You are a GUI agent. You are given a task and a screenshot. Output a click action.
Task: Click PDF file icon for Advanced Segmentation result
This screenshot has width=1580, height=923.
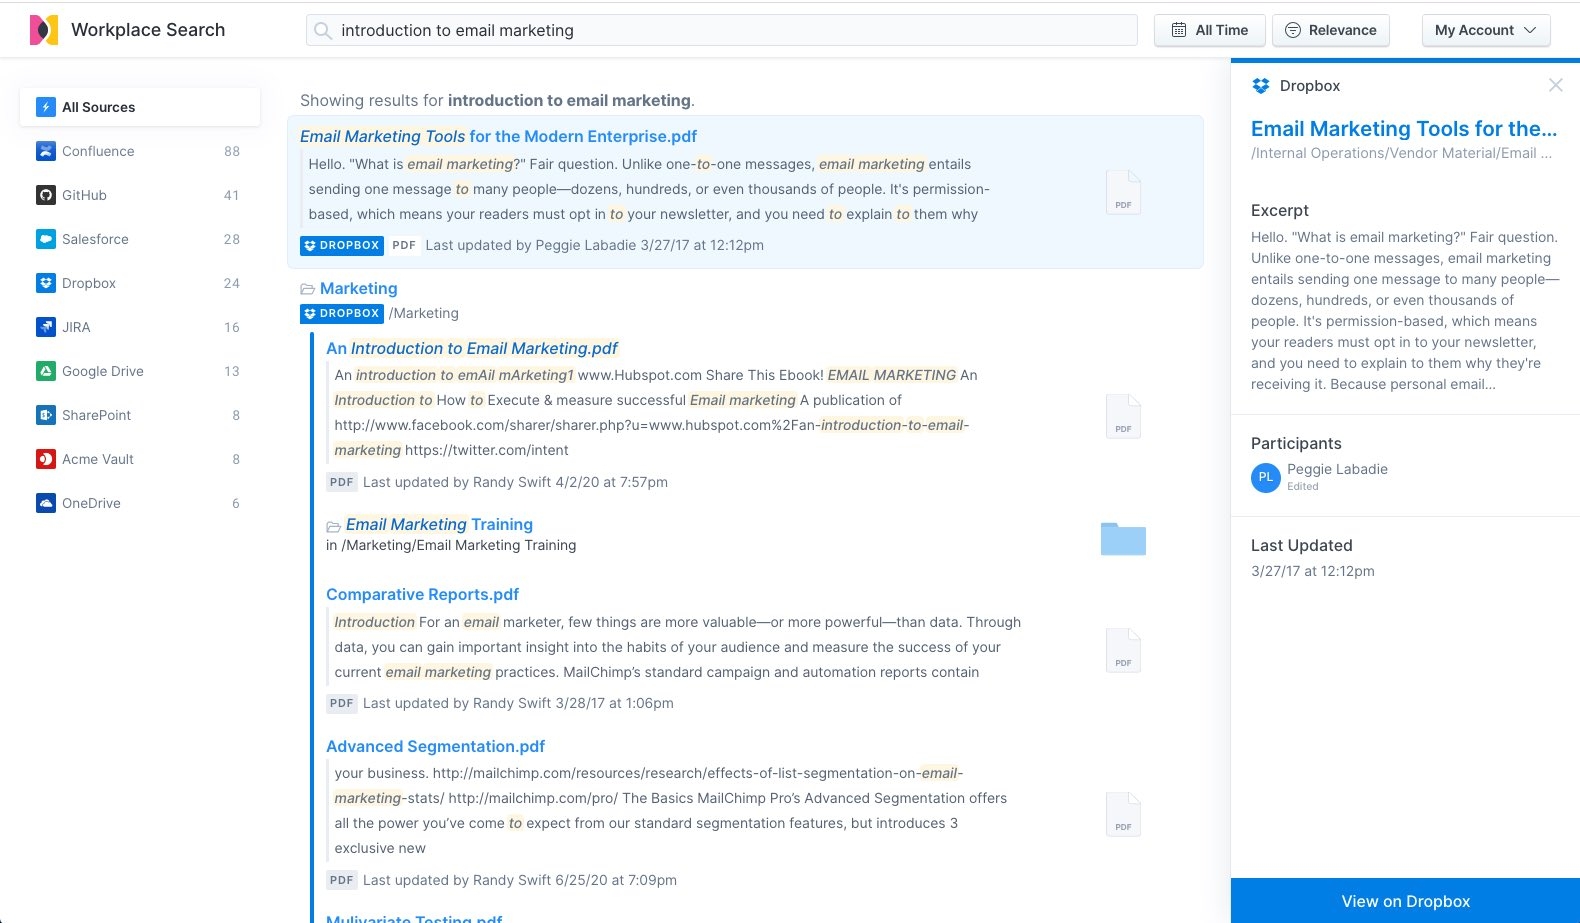click(x=1123, y=813)
